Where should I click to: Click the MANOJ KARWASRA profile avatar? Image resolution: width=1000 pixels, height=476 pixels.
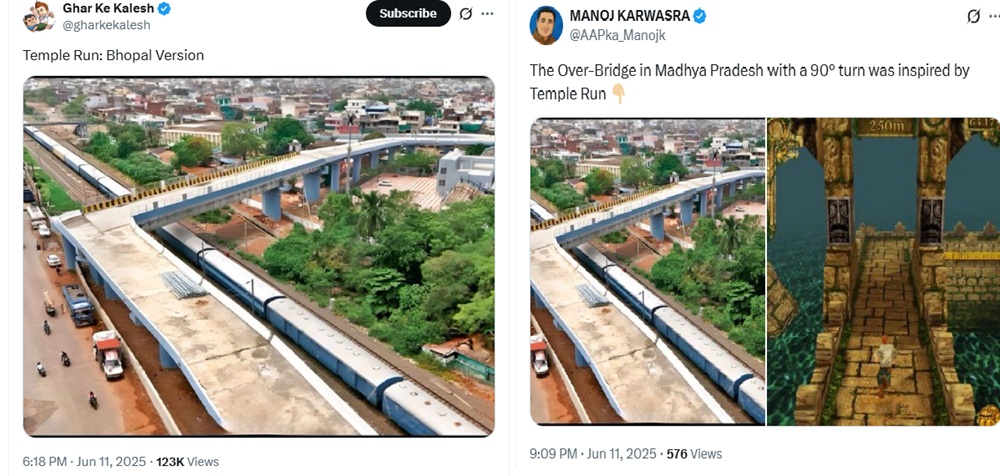[545, 25]
